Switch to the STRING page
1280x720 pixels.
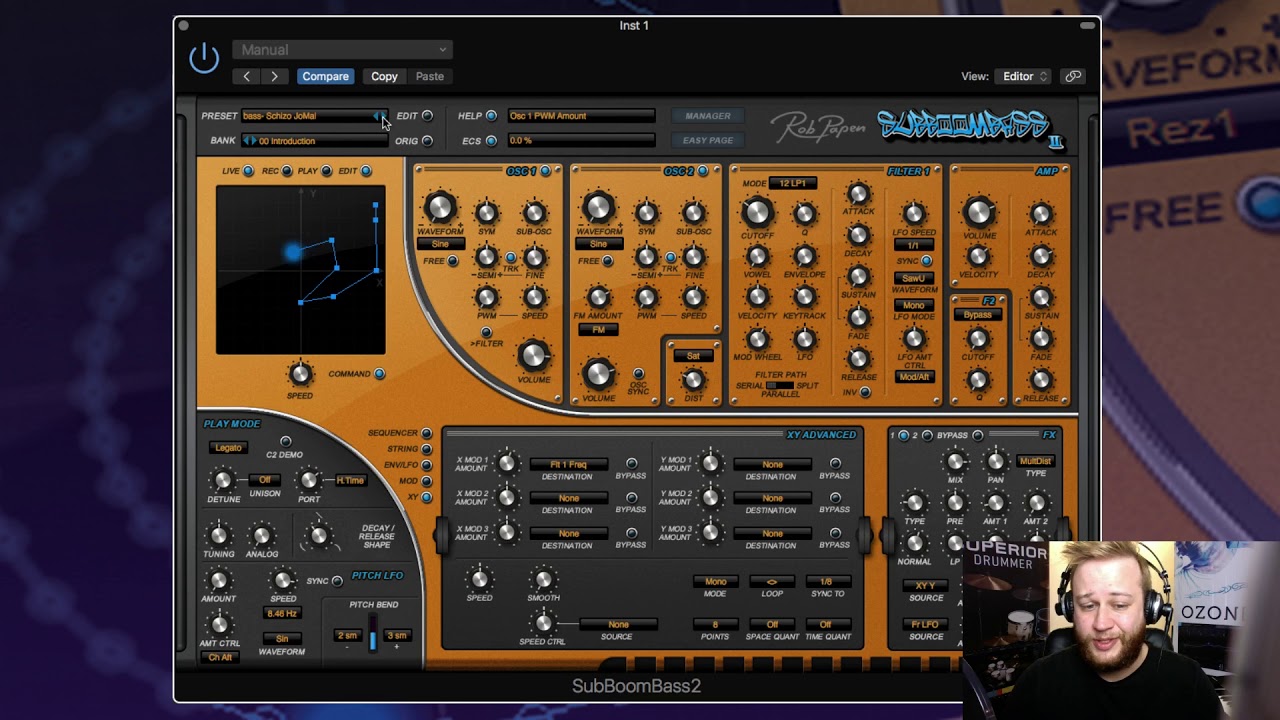pos(427,449)
